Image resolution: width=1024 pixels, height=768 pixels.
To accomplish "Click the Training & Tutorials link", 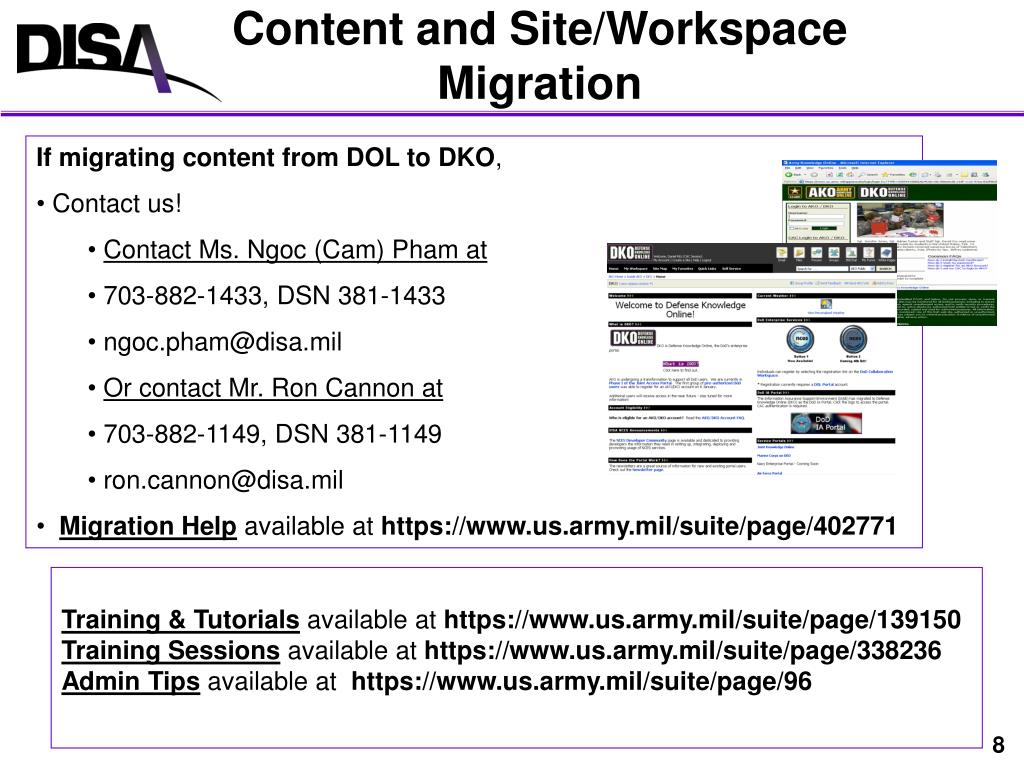I will 180,620.
